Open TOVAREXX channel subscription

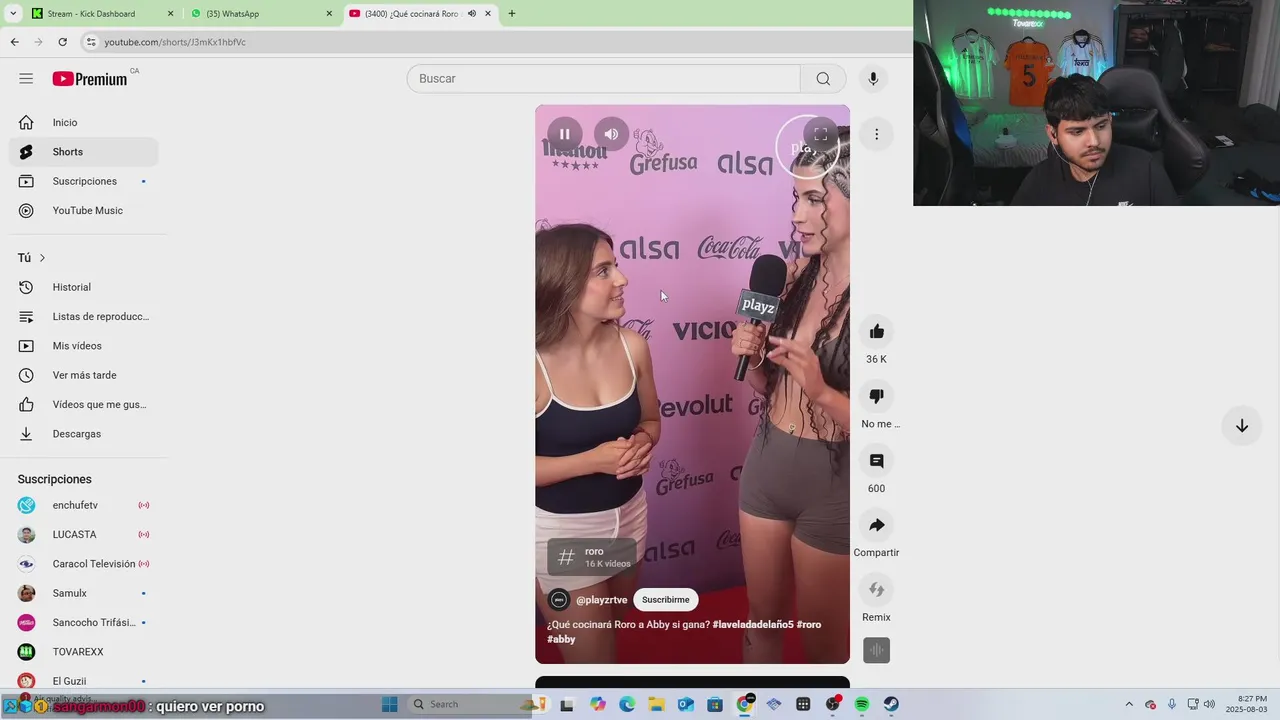[x=84, y=652]
